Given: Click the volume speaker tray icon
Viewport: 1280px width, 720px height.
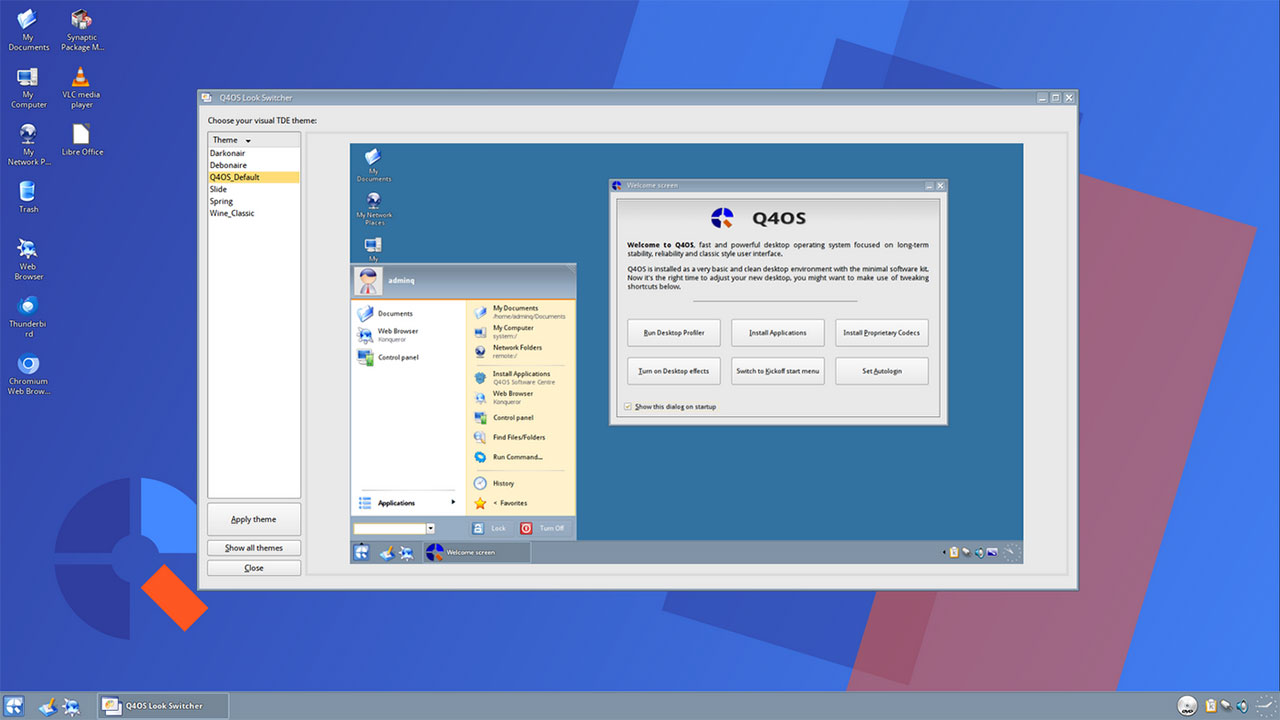Looking at the screenshot, I should [x=1241, y=706].
